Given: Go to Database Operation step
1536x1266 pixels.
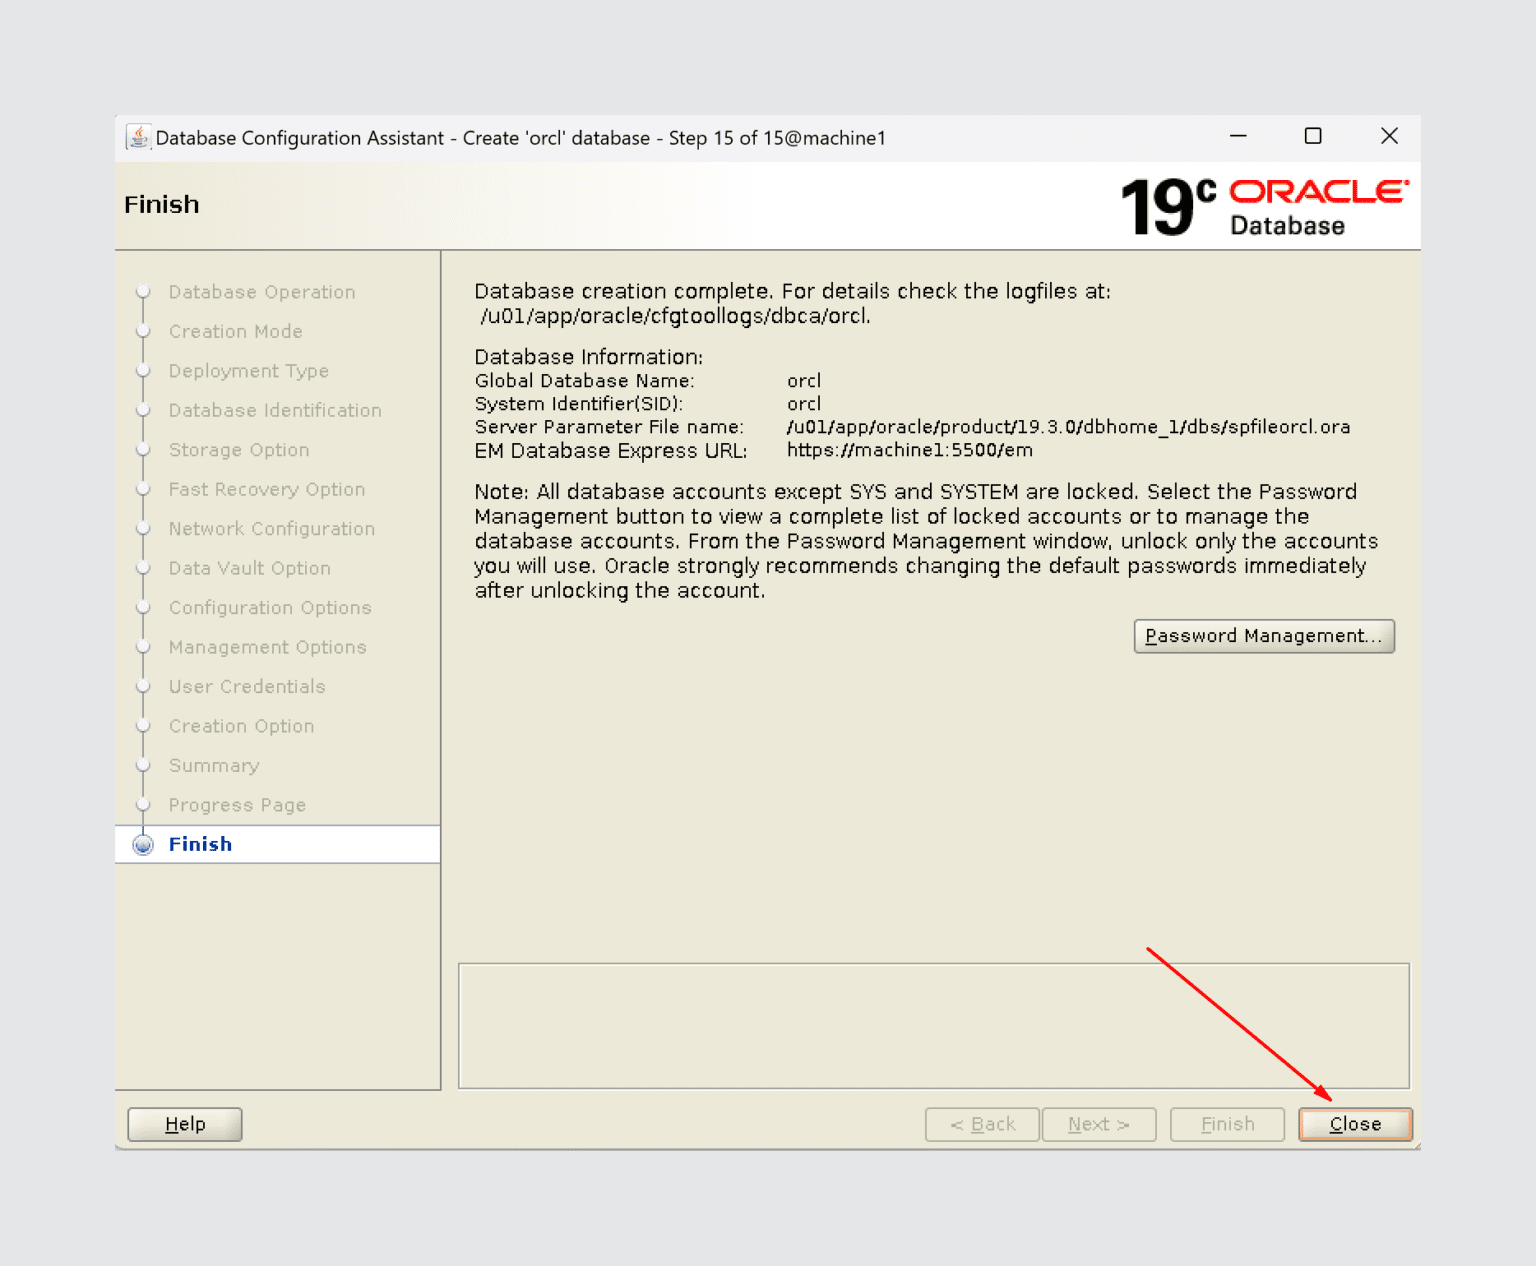Looking at the screenshot, I should click(262, 292).
